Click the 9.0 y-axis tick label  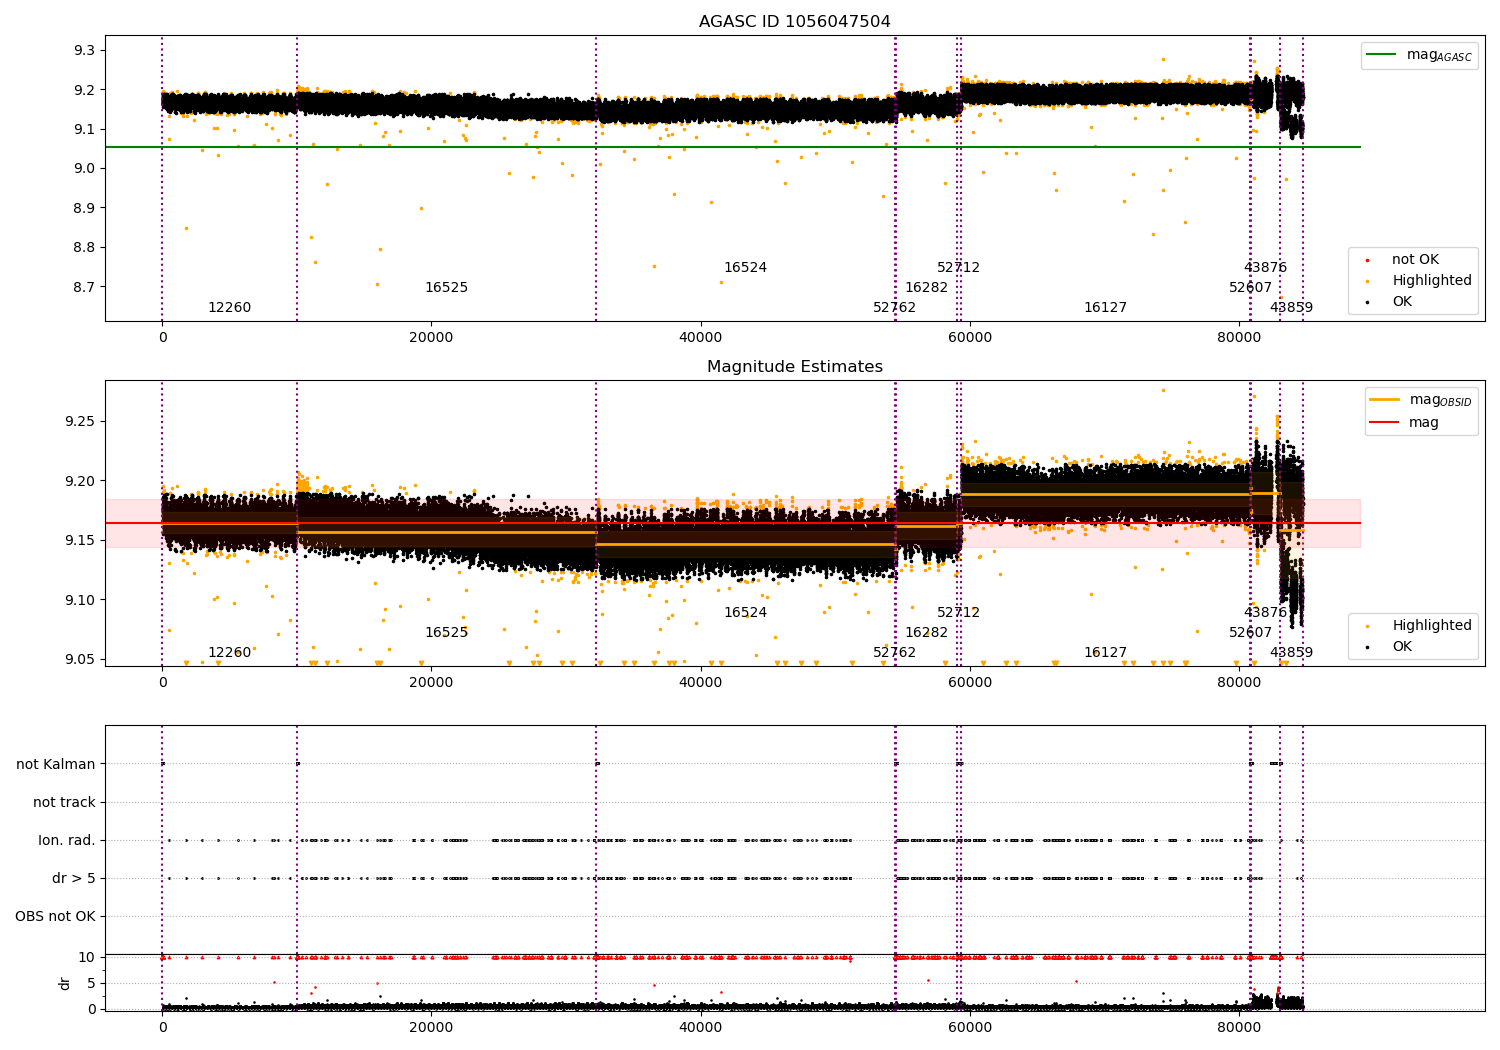point(85,169)
